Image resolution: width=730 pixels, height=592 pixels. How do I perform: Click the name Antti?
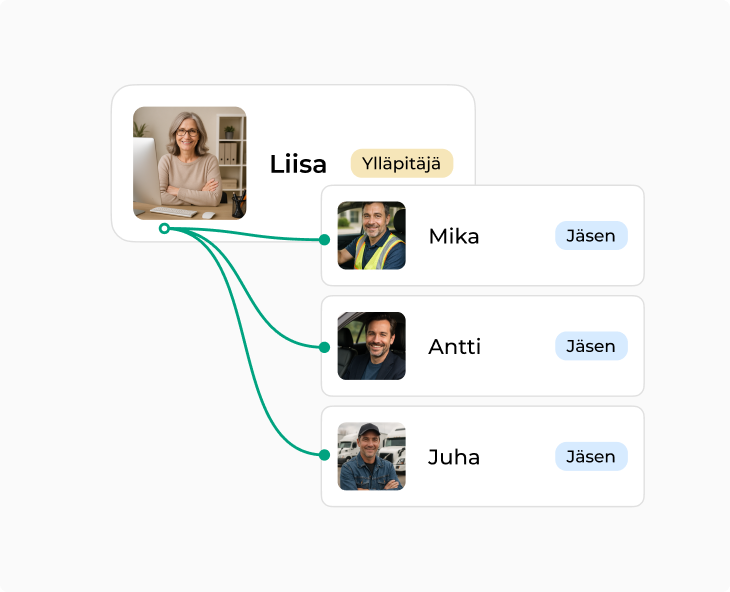[455, 347]
